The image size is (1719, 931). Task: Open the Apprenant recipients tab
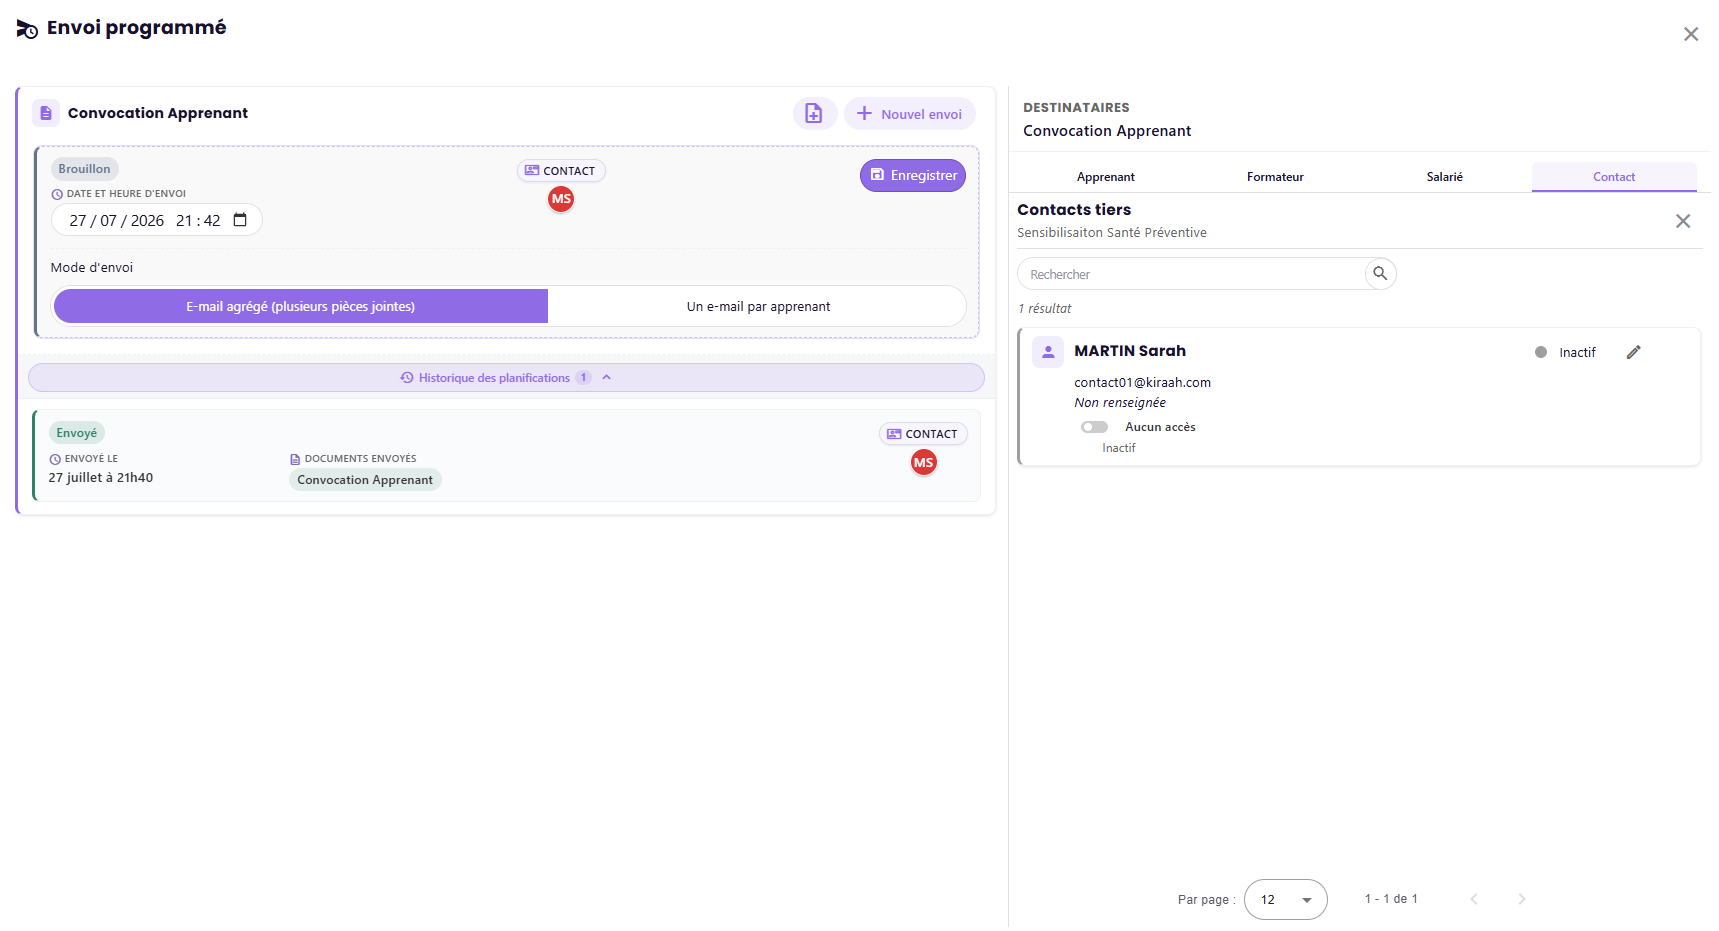point(1105,176)
